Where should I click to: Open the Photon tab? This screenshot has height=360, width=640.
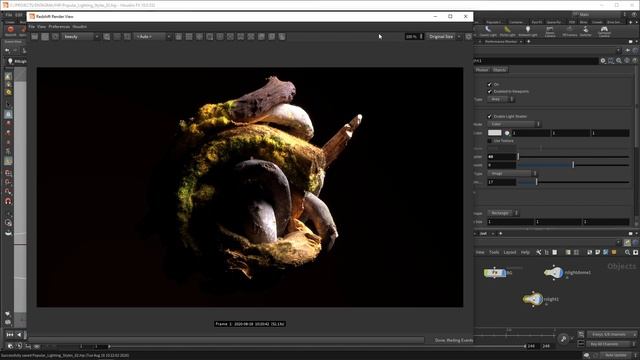(x=482, y=70)
